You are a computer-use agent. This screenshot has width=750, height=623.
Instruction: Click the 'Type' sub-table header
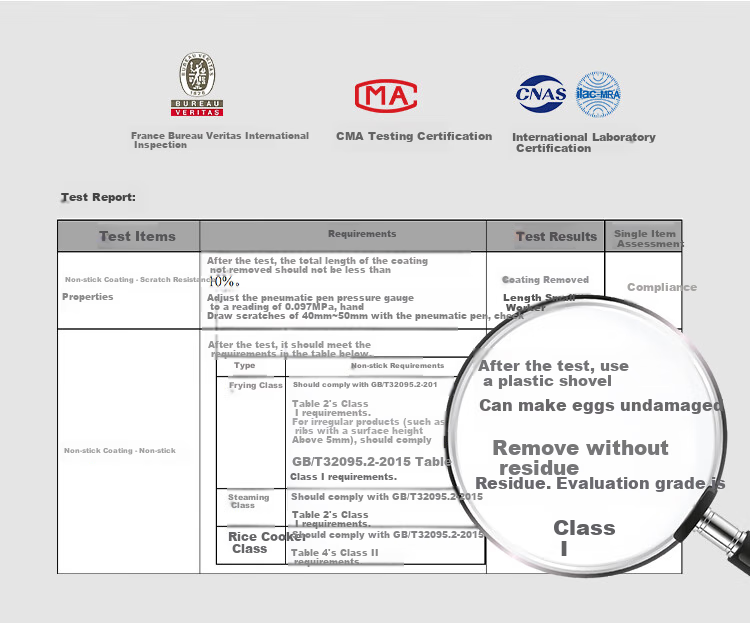[x=244, y=365]
